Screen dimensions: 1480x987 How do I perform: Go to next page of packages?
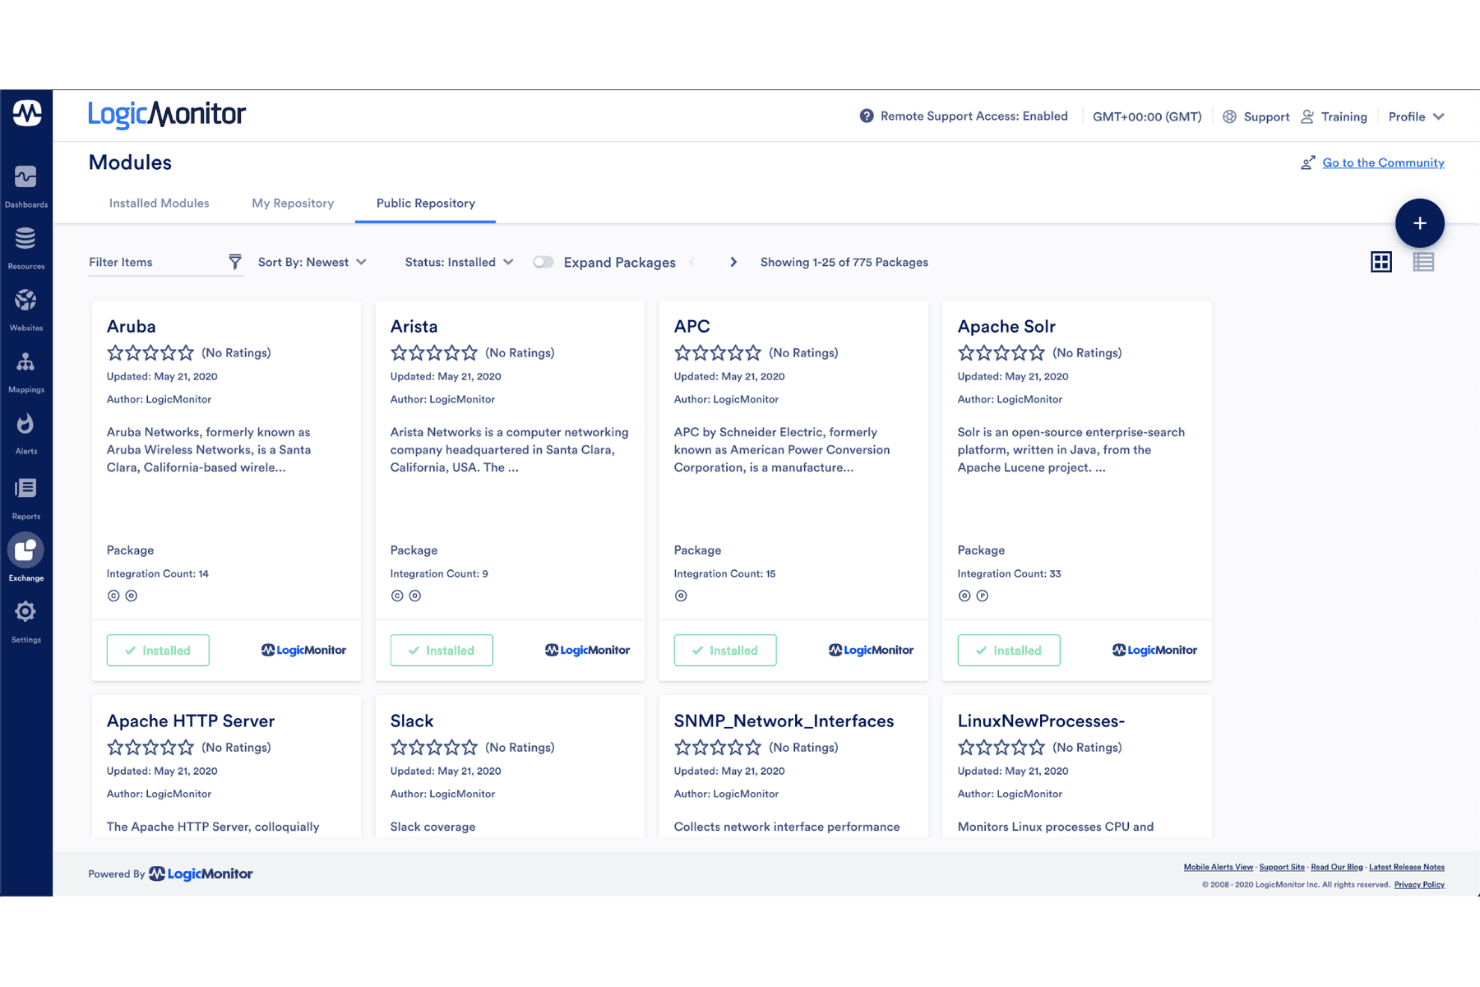tap(733, 262)
